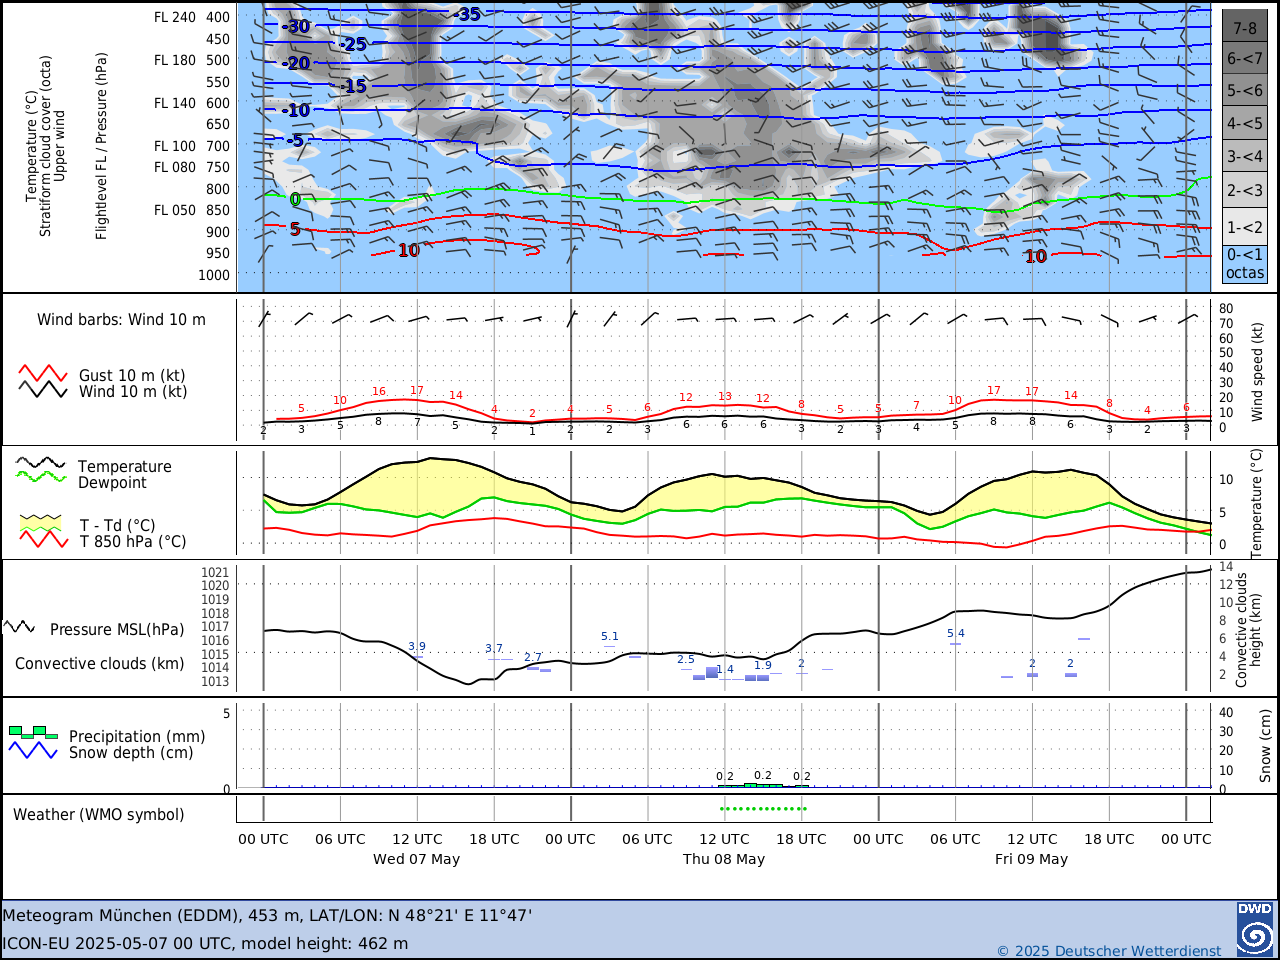Click the Wind barbs: Wind 10 m label
1280x960 pixels.
tap(121, 320)
